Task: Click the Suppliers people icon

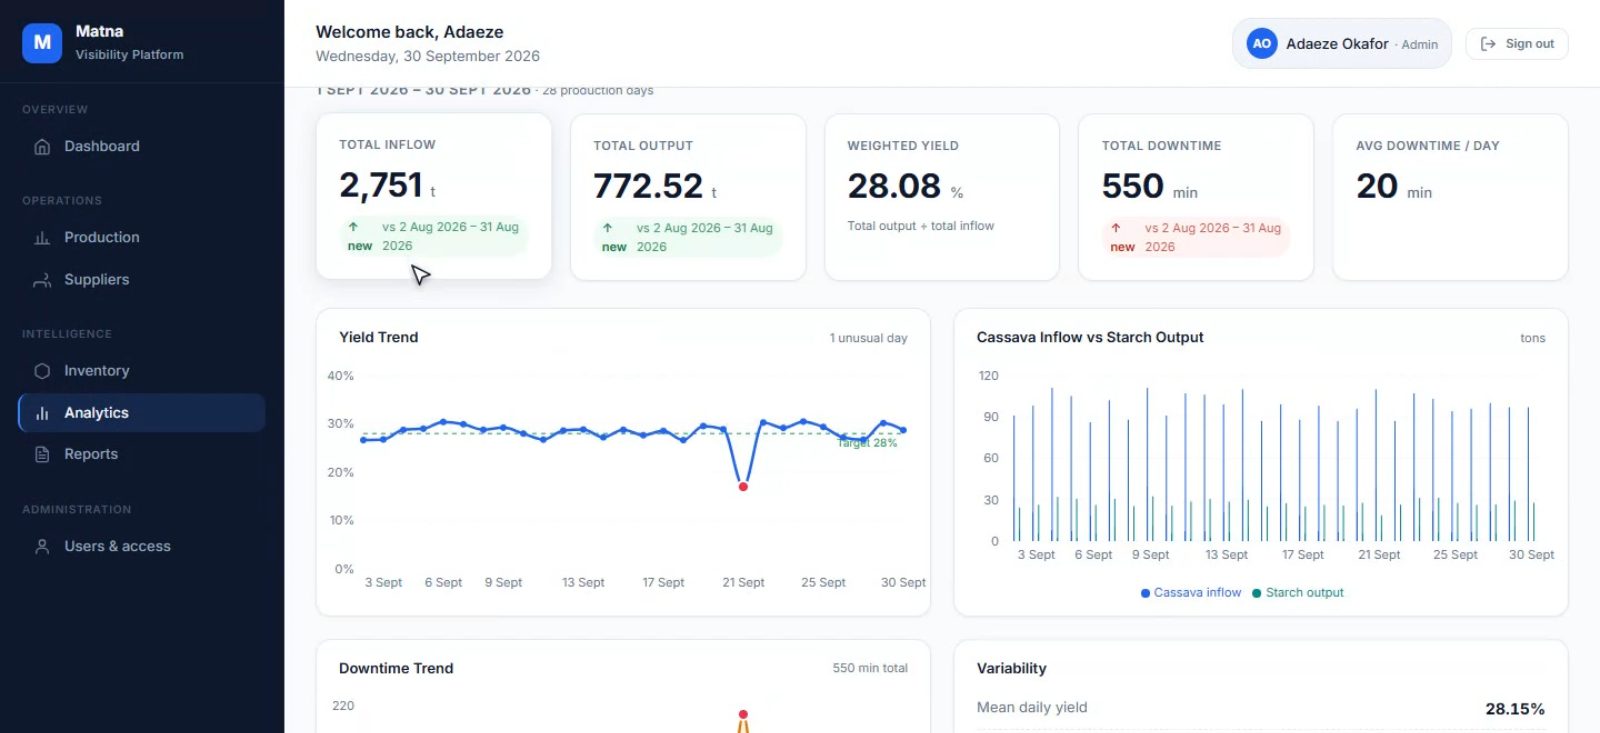Action: [x=42, y=280]
